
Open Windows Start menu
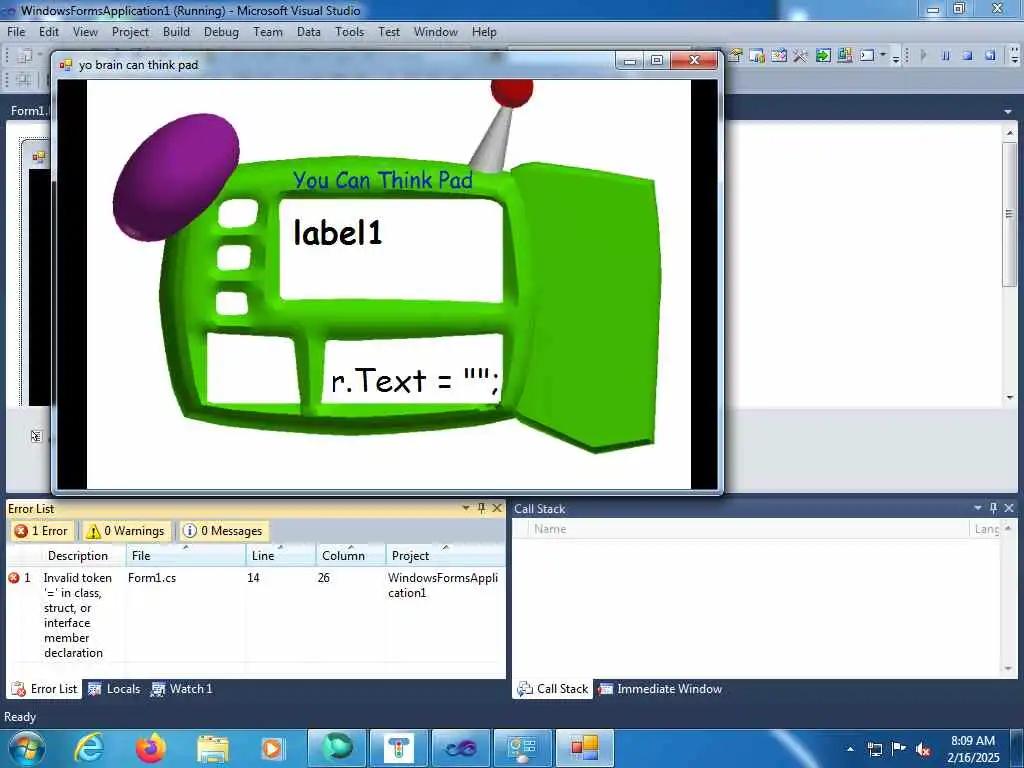tap(25, 748)
